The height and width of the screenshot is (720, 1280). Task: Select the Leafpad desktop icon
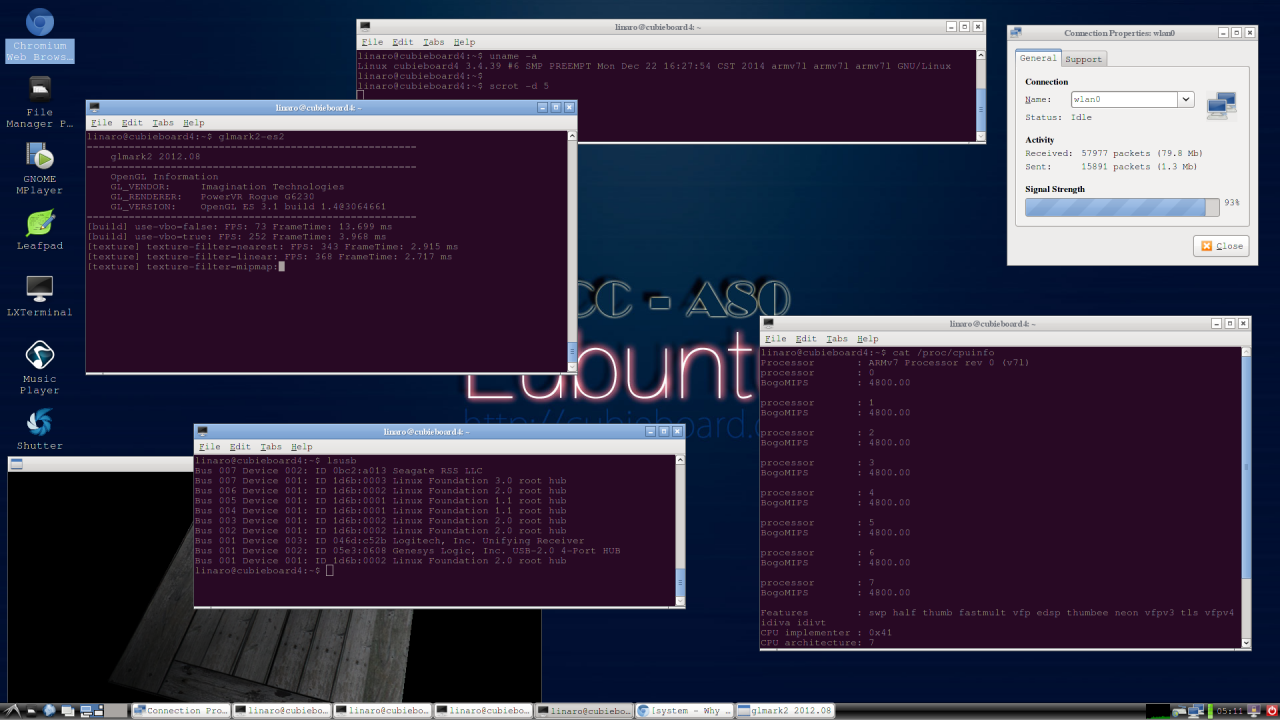click(39, 229)
